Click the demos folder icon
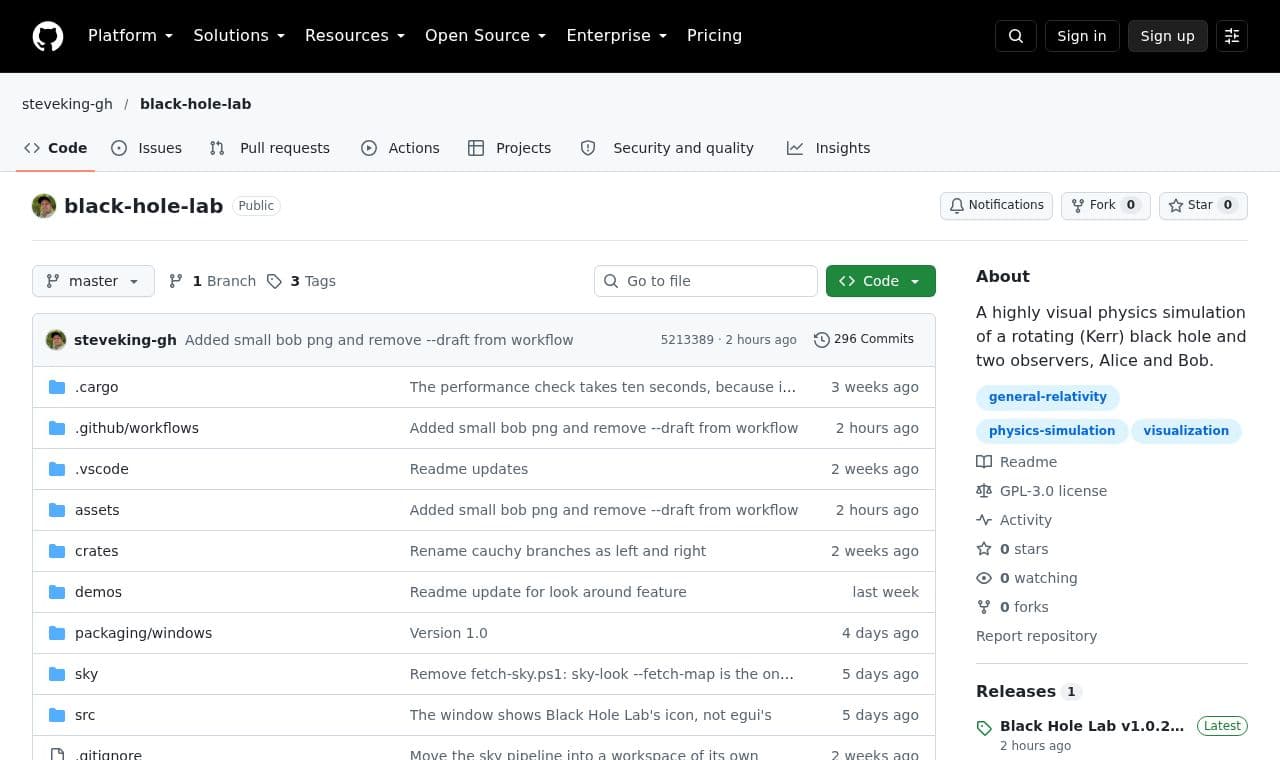 (x=57, y=592)
